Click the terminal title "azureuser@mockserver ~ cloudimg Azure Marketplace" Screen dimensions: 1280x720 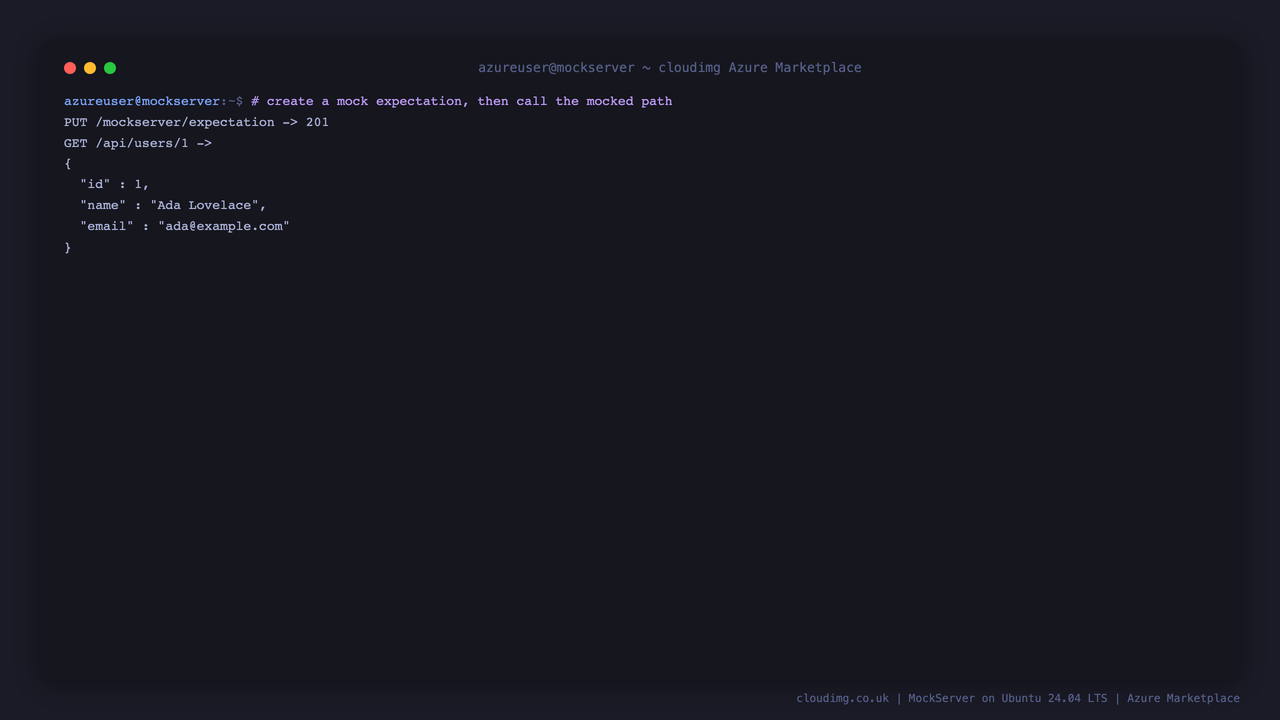[x=669, y=68]
